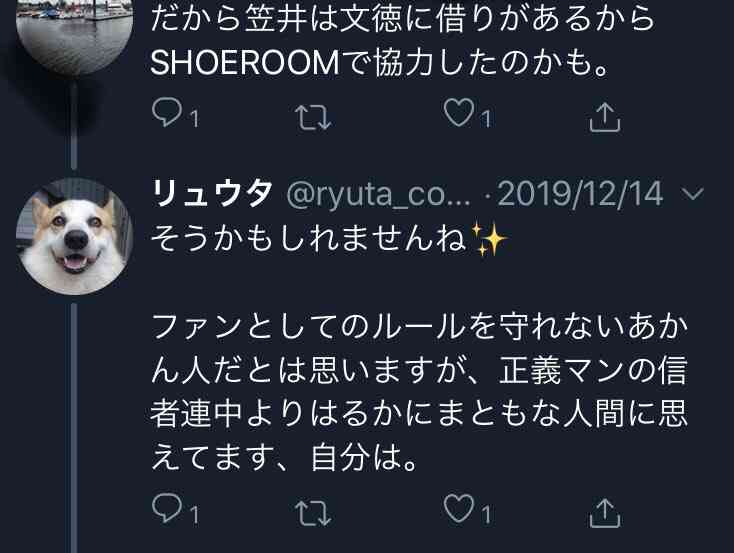Retweet the SHOEROOM tweet

(x=313, y=116)
